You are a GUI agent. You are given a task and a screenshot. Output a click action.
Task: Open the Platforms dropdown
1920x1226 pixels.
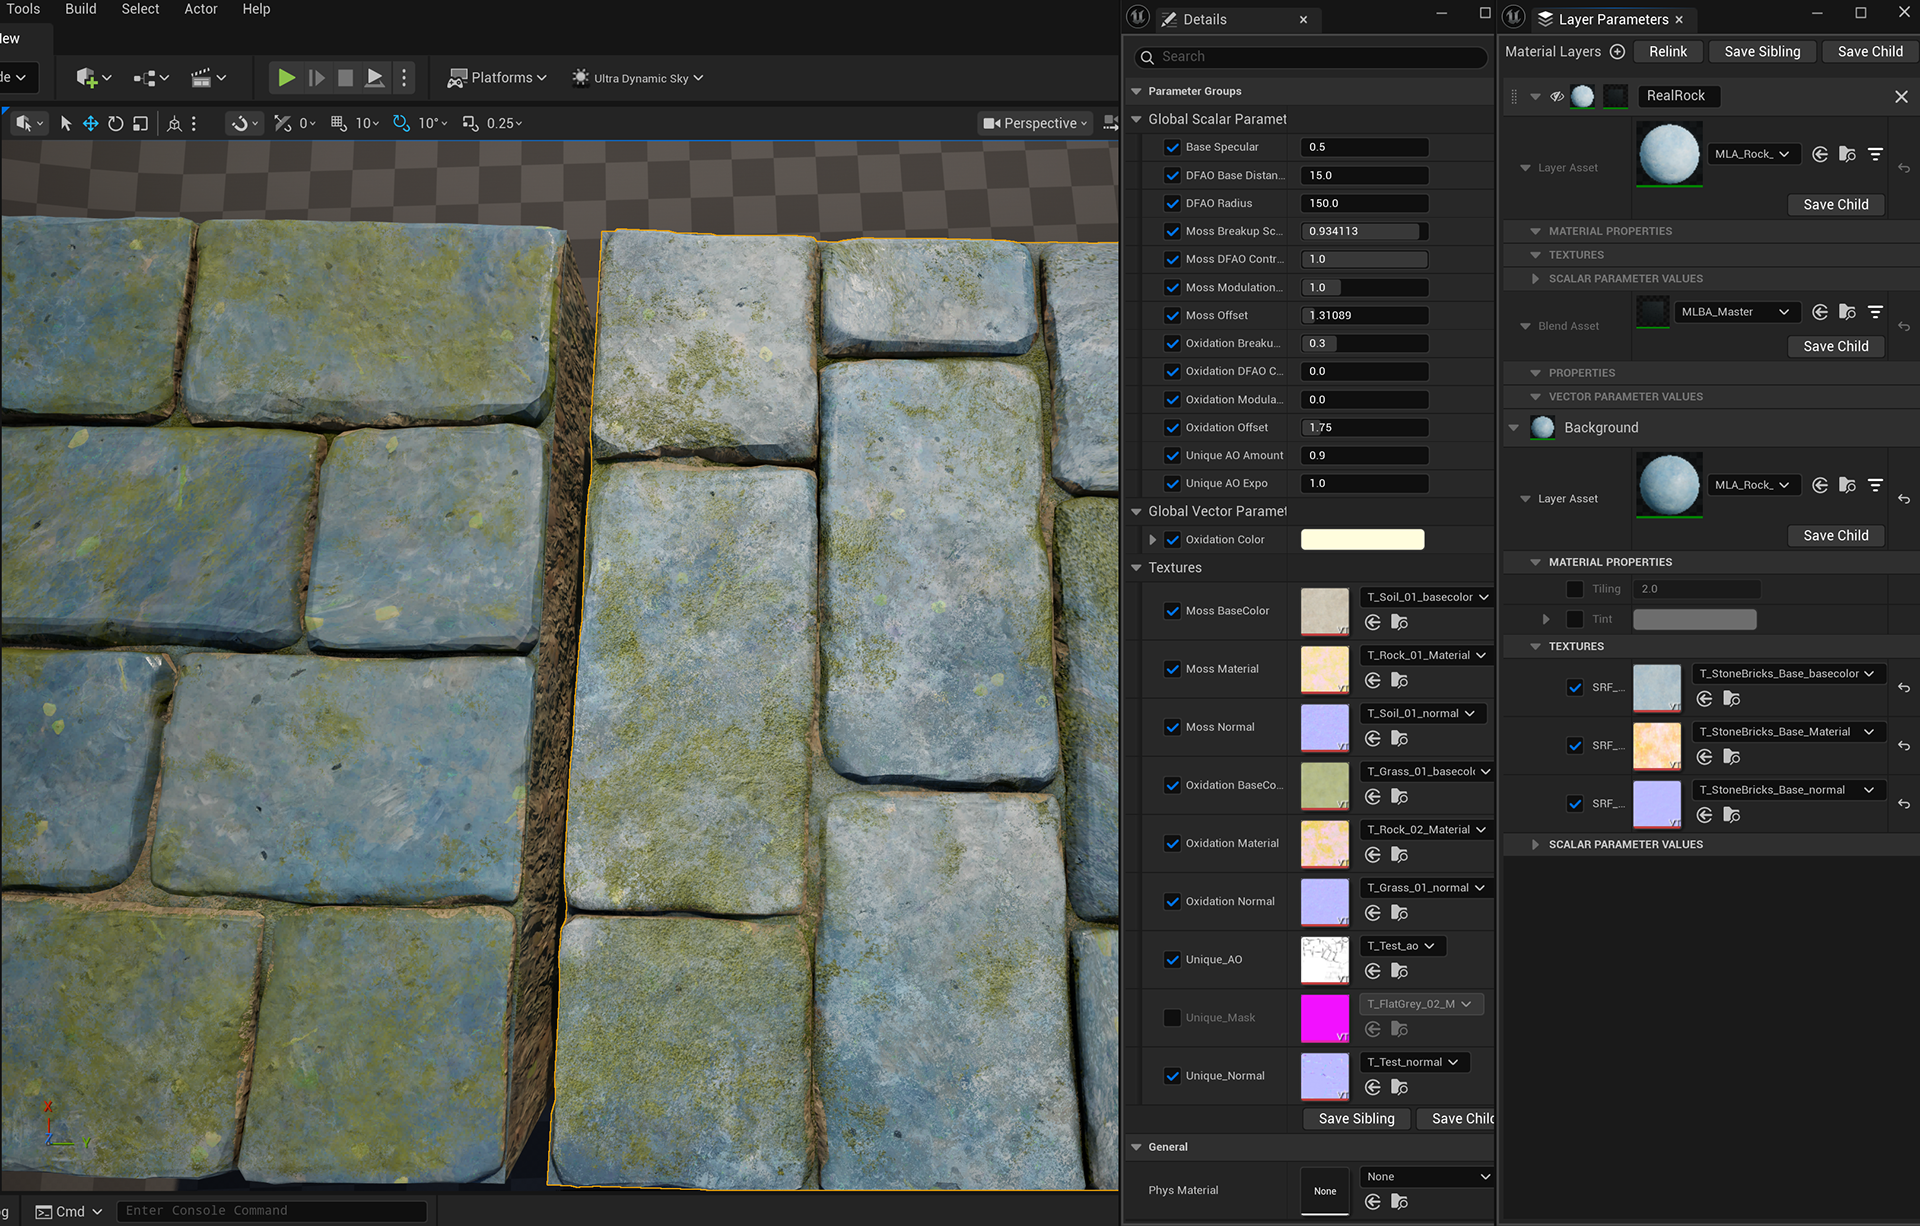pos(498,78)
